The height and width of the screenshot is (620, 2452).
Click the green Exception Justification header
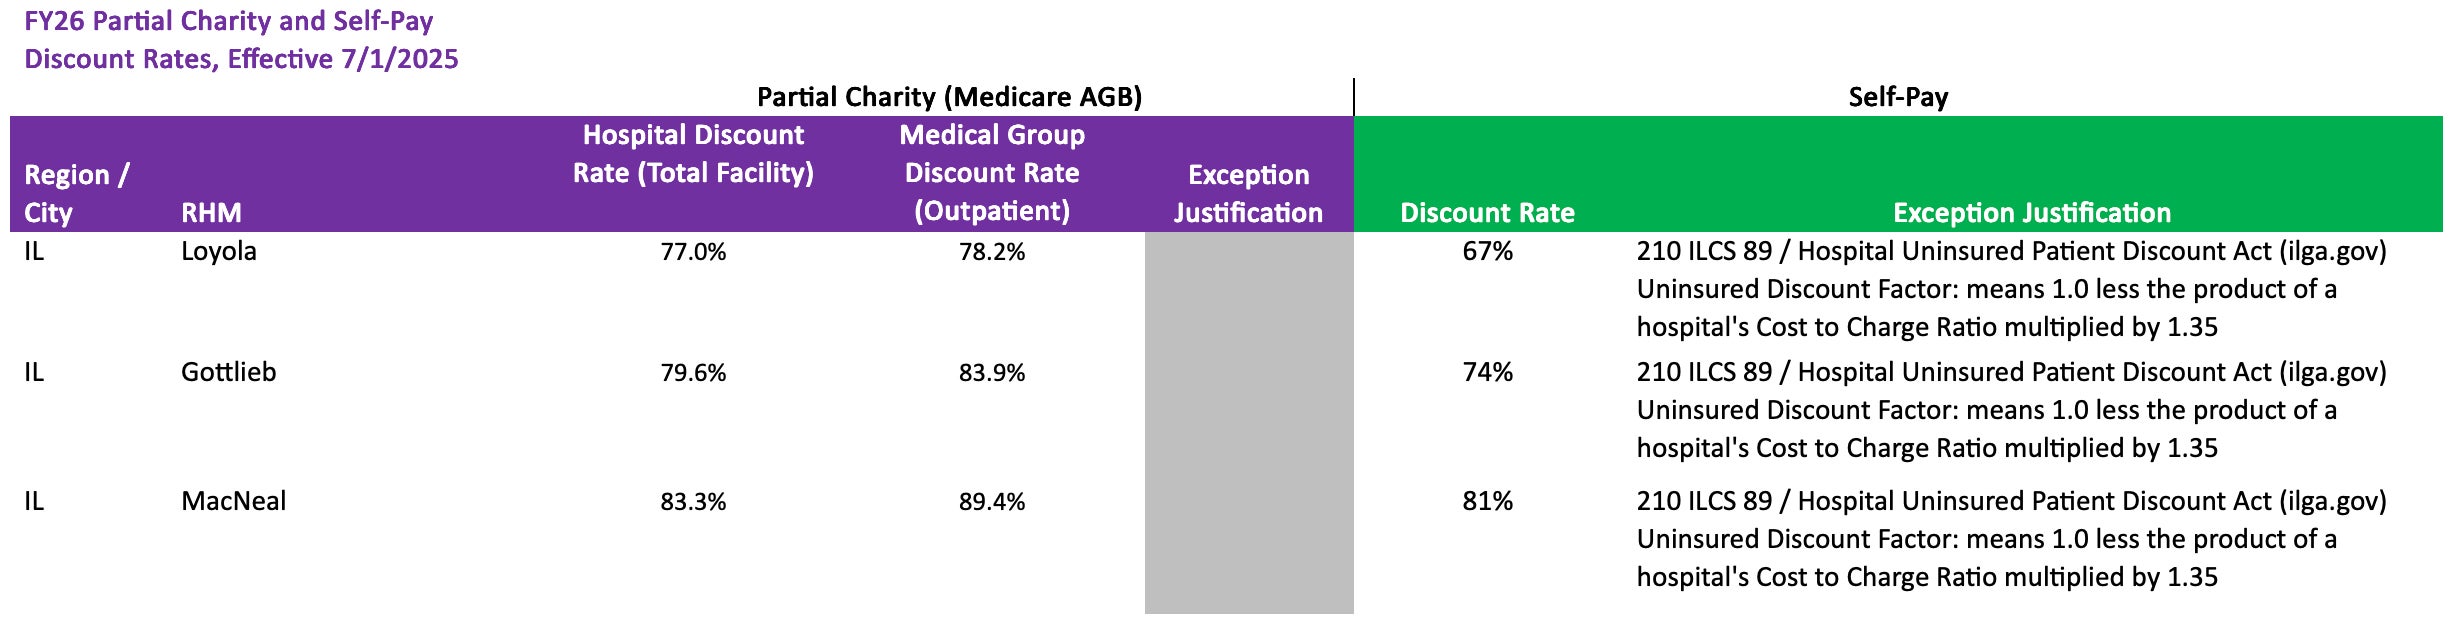pos(2031,212)
